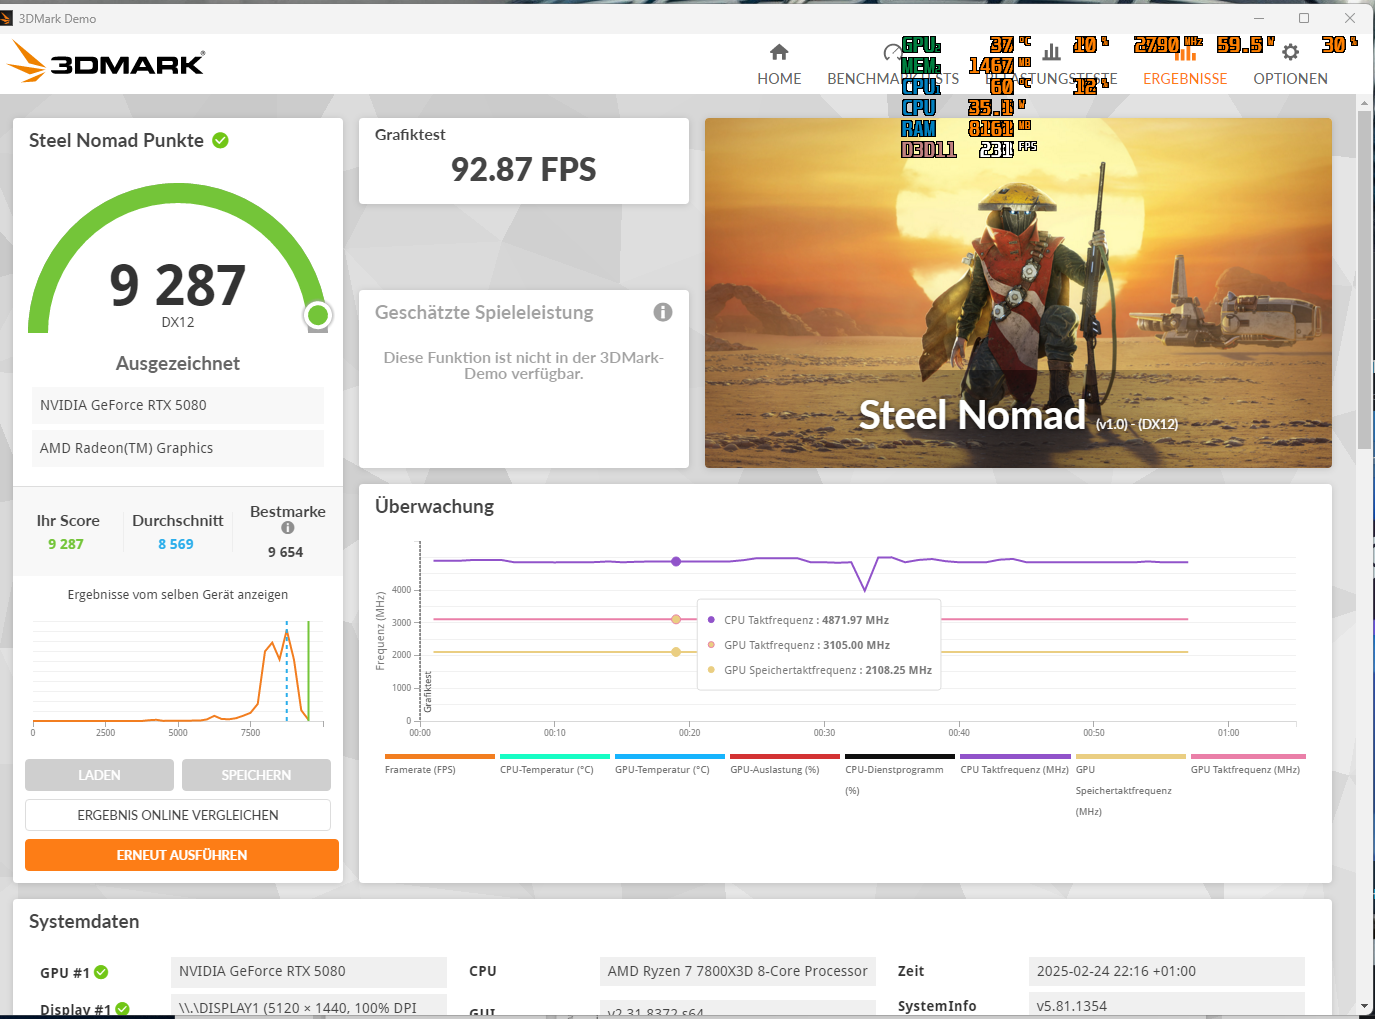Click the orange ERNEUT AUSFÜHREN button
This screenshot has height=1019, width=1375.
[x=182, y=855]
